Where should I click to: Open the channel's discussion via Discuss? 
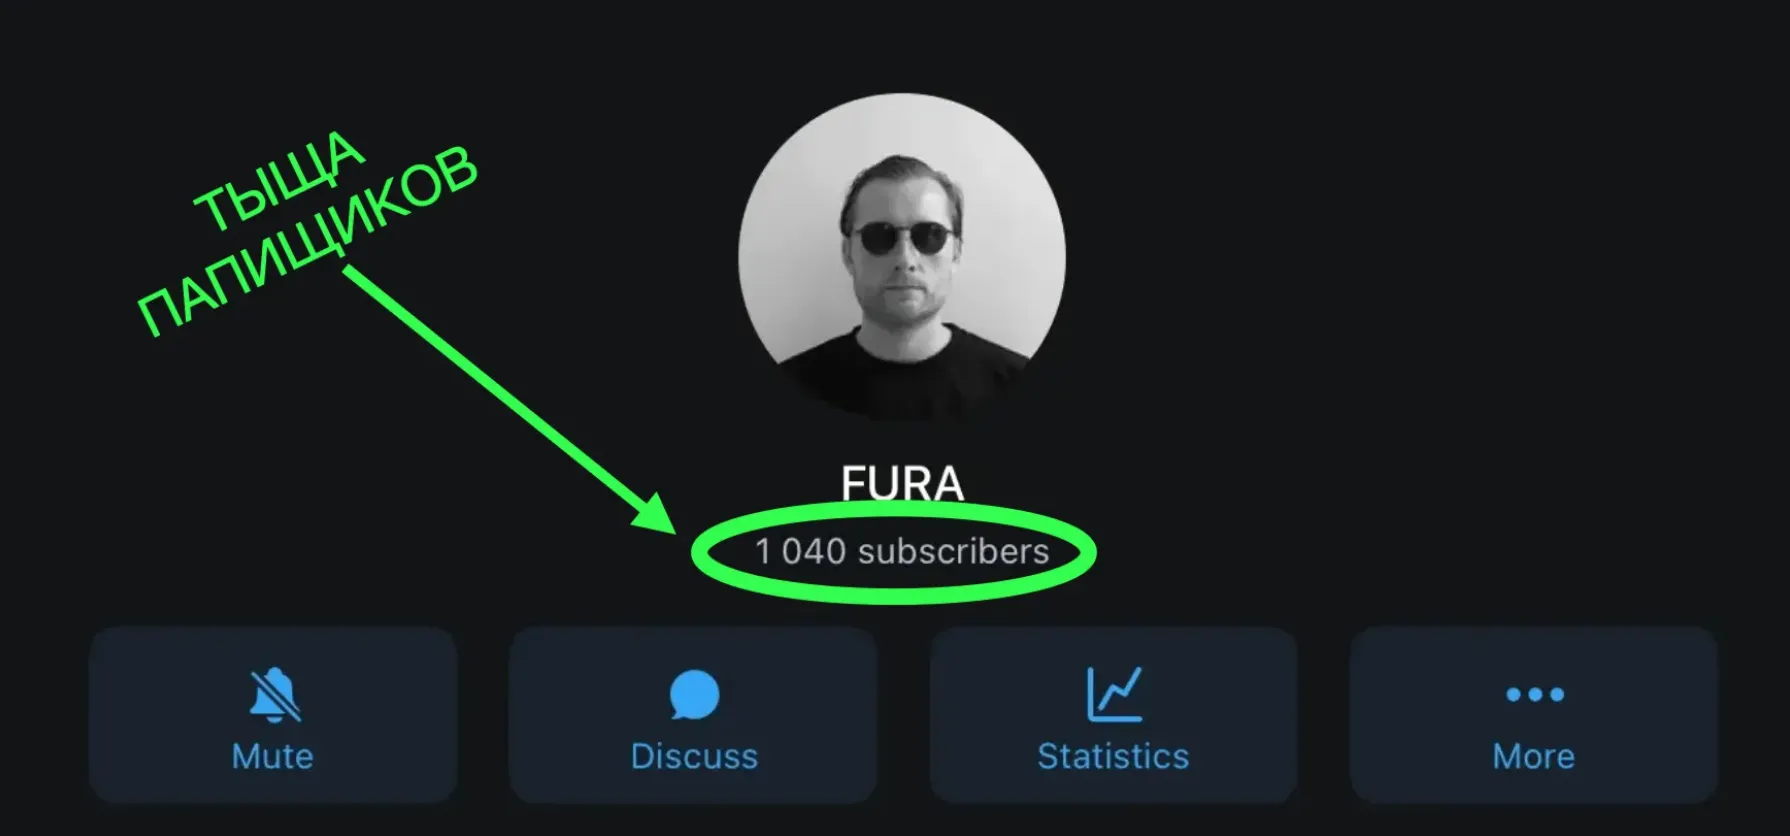(x=694, y=715)
